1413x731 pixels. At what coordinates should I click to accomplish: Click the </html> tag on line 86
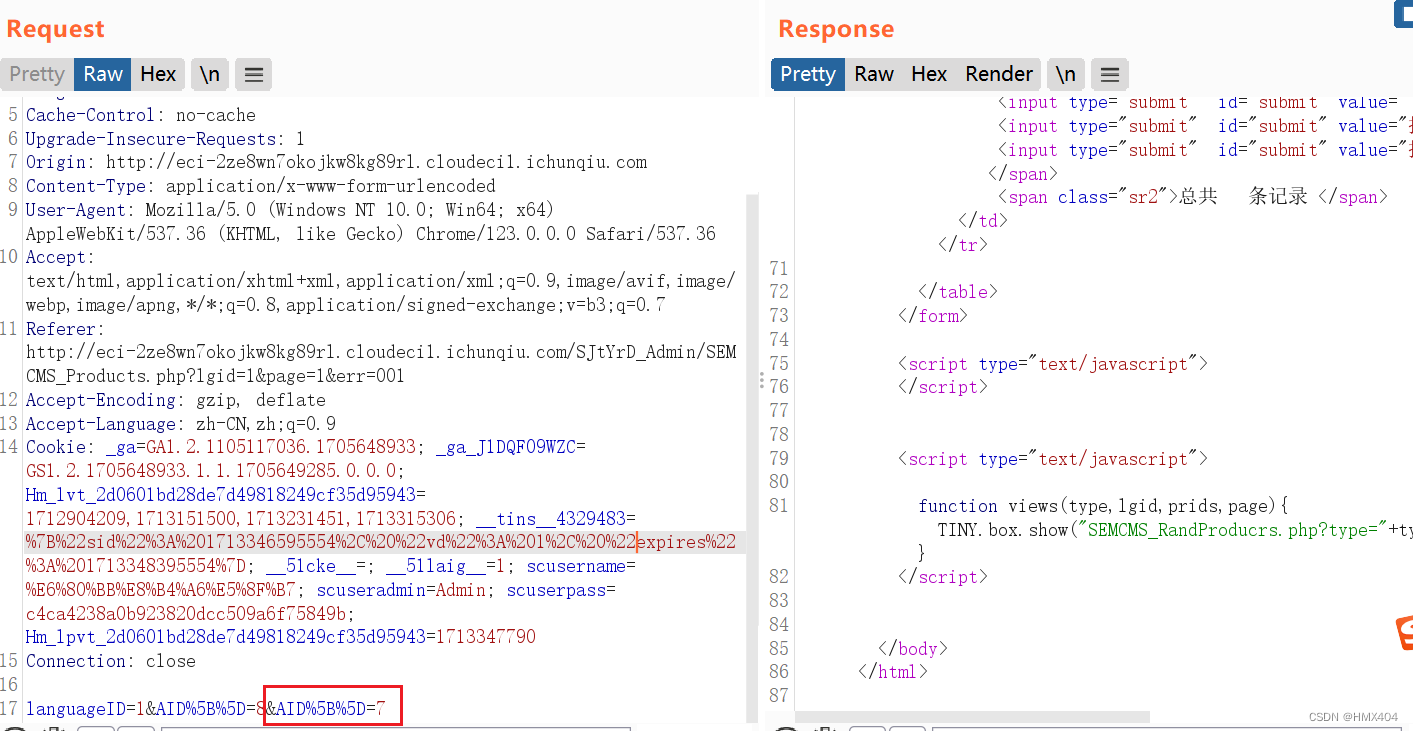(893, 672)
